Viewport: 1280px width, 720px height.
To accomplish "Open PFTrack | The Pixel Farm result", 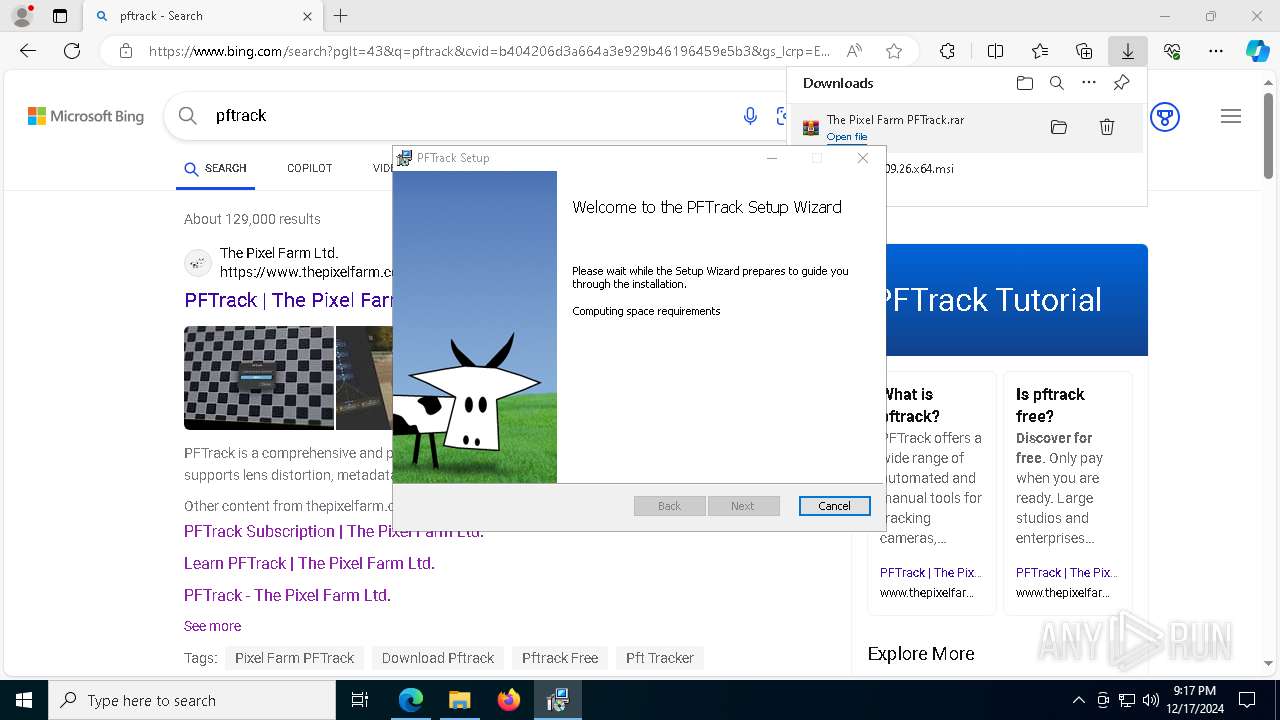I will 289,300.
